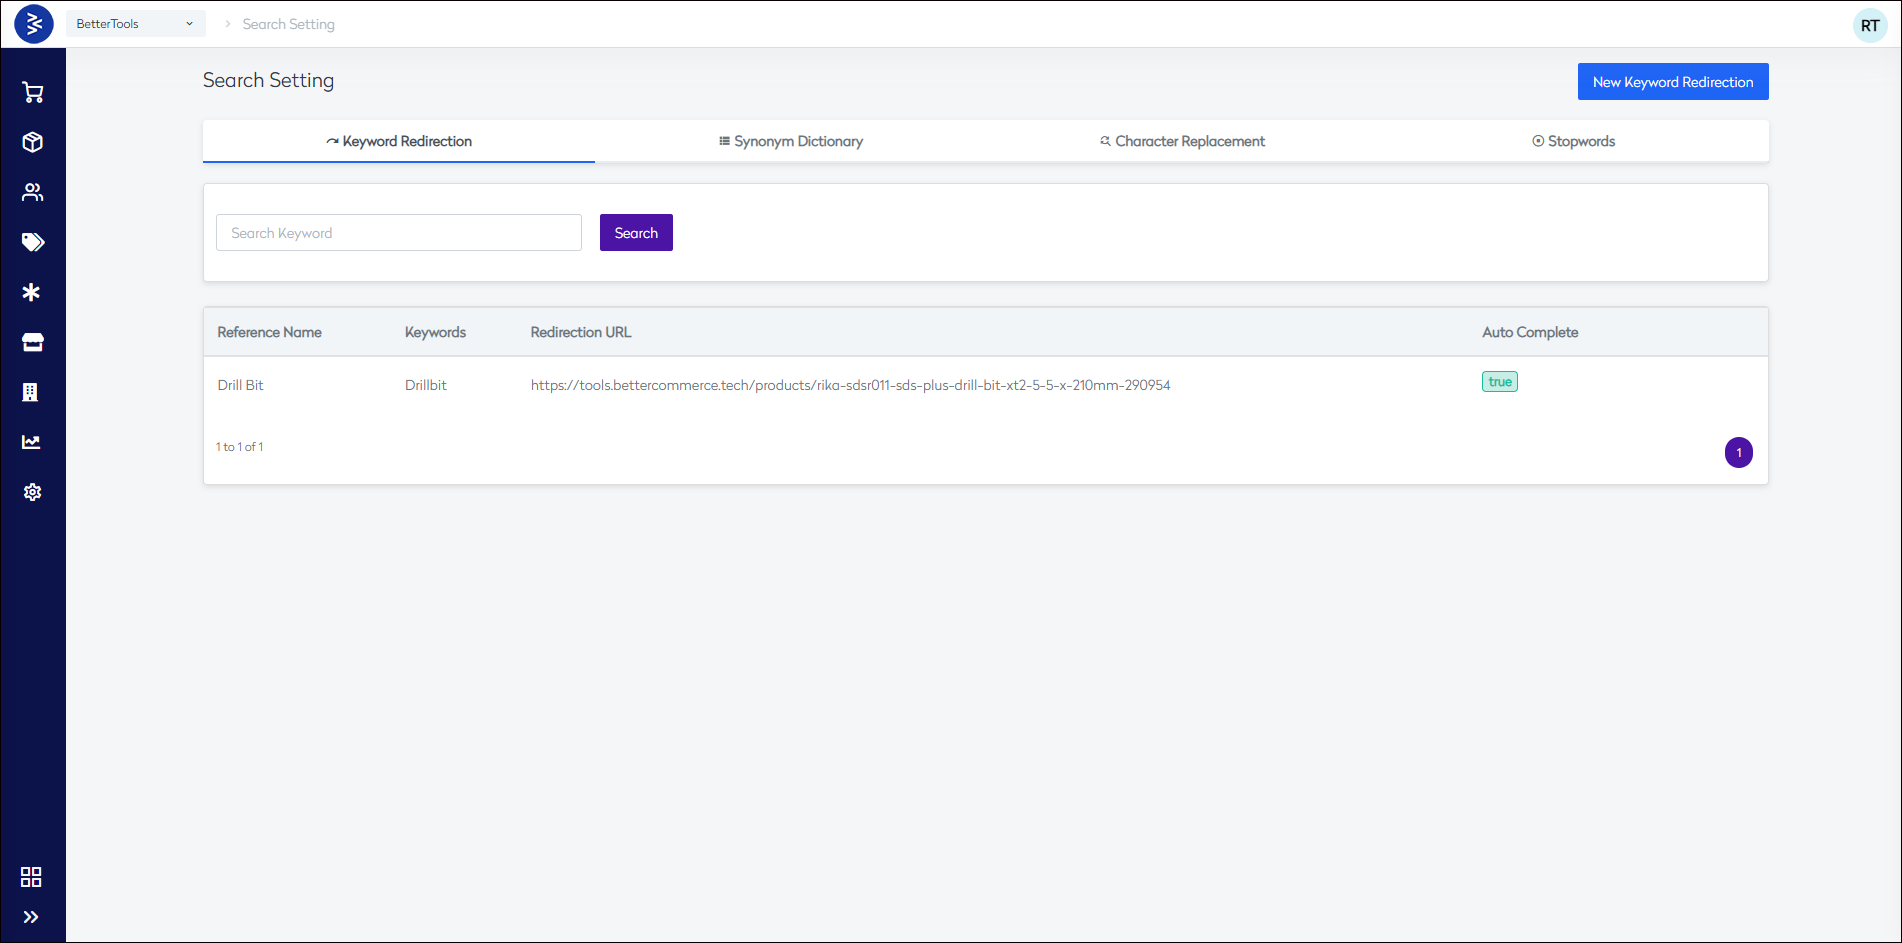The width and height of the screenshot is (1902, 943).
Task: Open the customers people sidebar icon
Action: (33, 192)
